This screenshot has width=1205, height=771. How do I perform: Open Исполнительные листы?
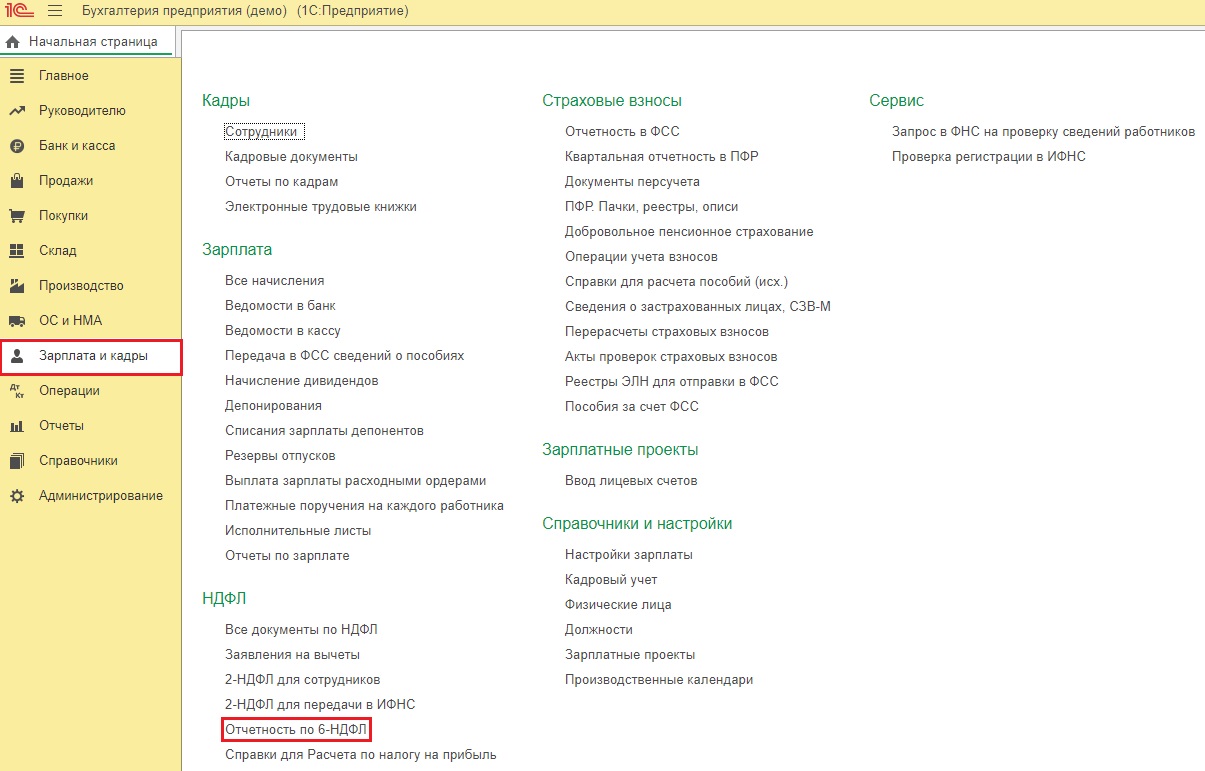(298, 531)
